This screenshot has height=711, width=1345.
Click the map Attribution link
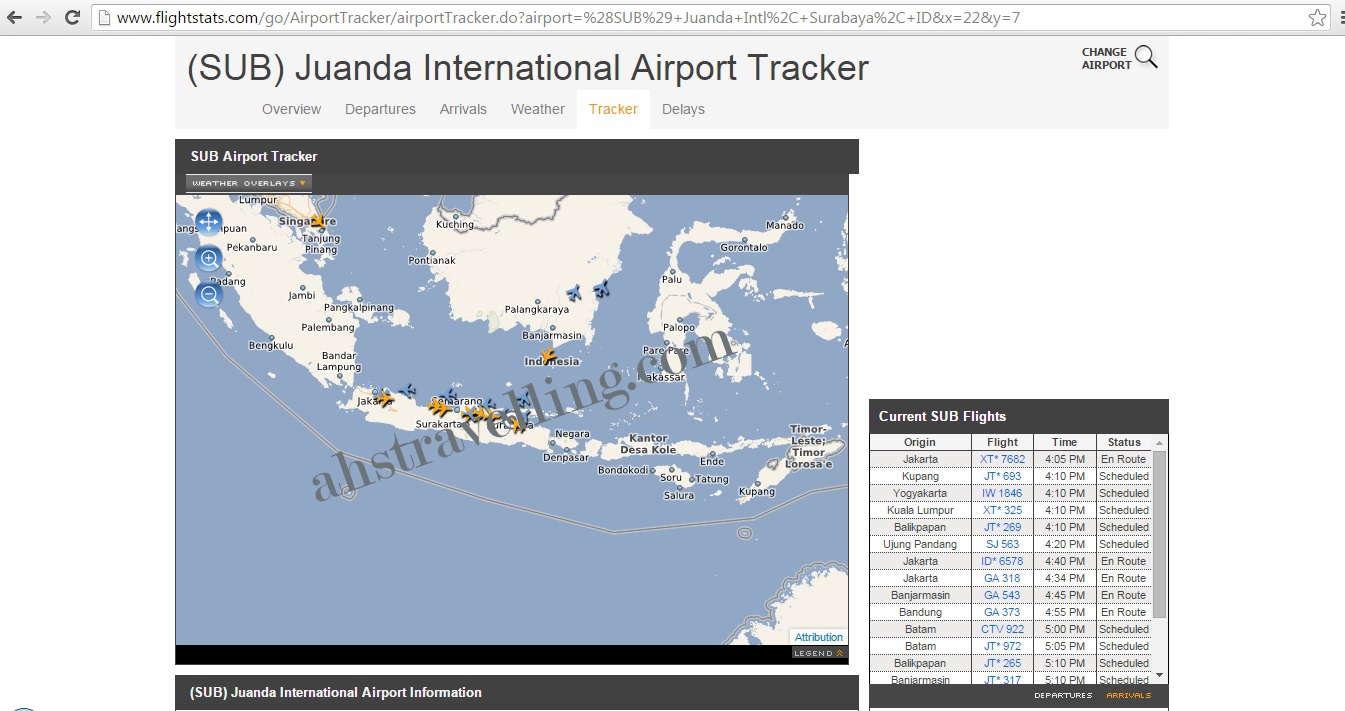[818, 637]
